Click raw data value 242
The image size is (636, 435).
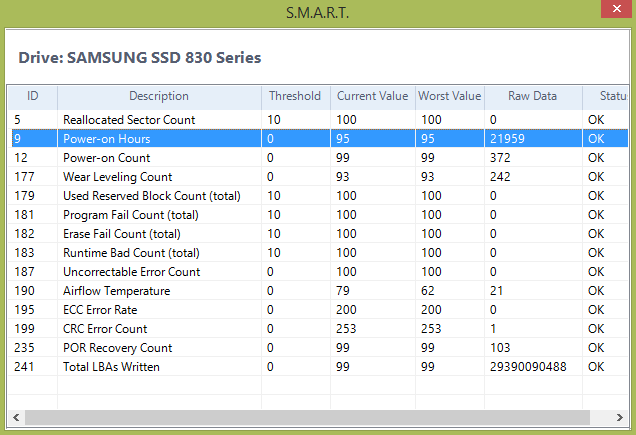click(500, 177)
